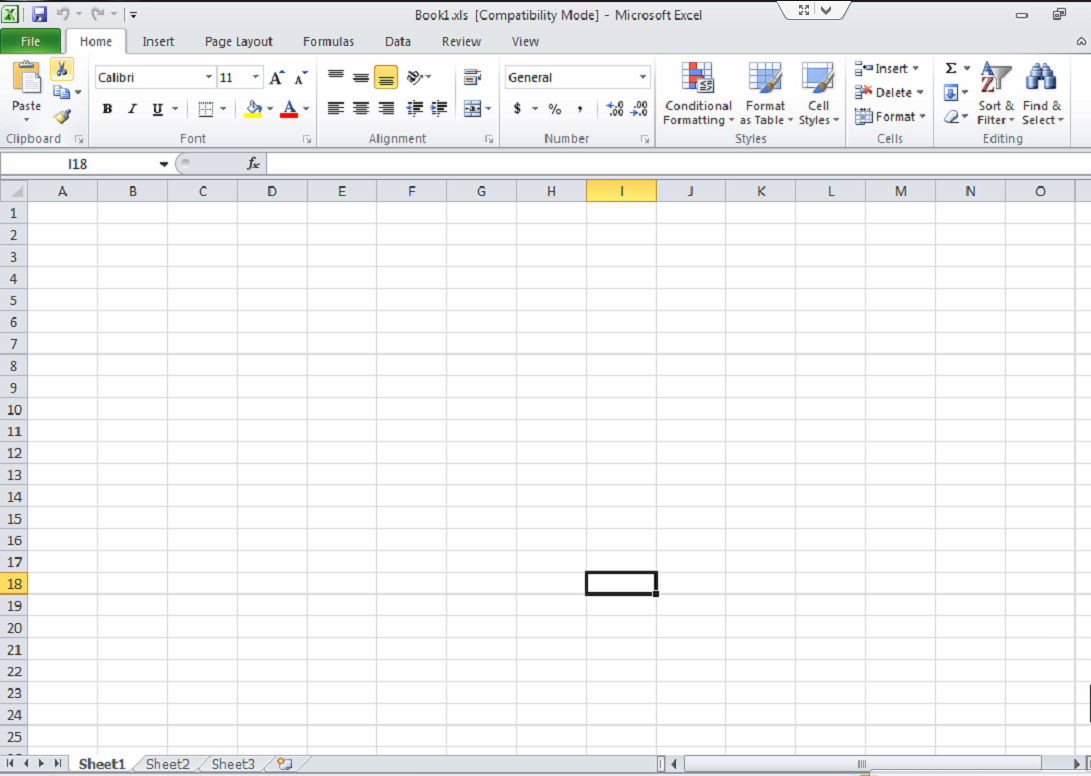
Task: Save the workbook using the Quick Access icon
Action: [x=40, y=15]
